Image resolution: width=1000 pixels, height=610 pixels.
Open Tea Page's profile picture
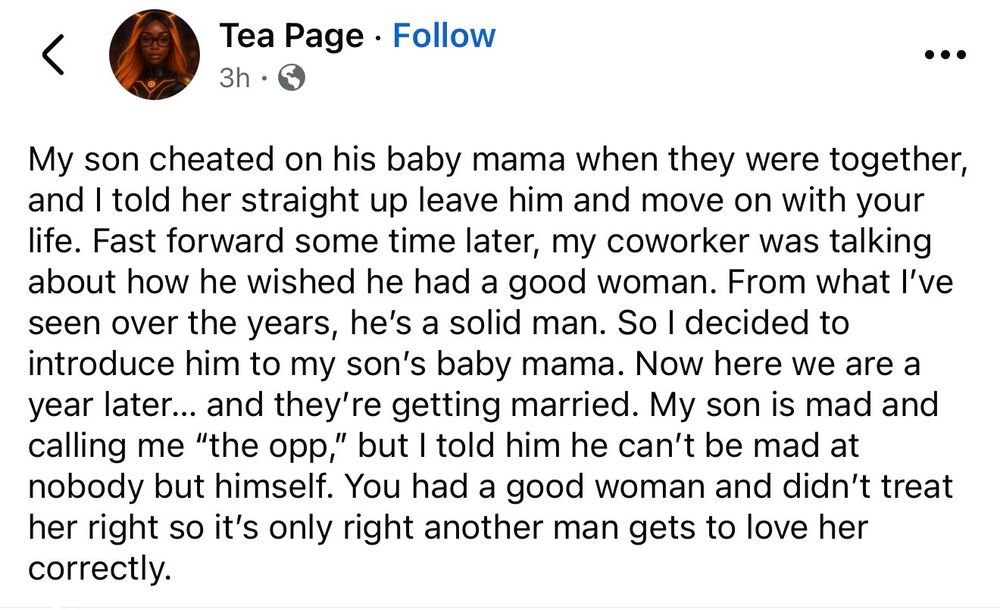pyautogui.click(x=154, y=54)
